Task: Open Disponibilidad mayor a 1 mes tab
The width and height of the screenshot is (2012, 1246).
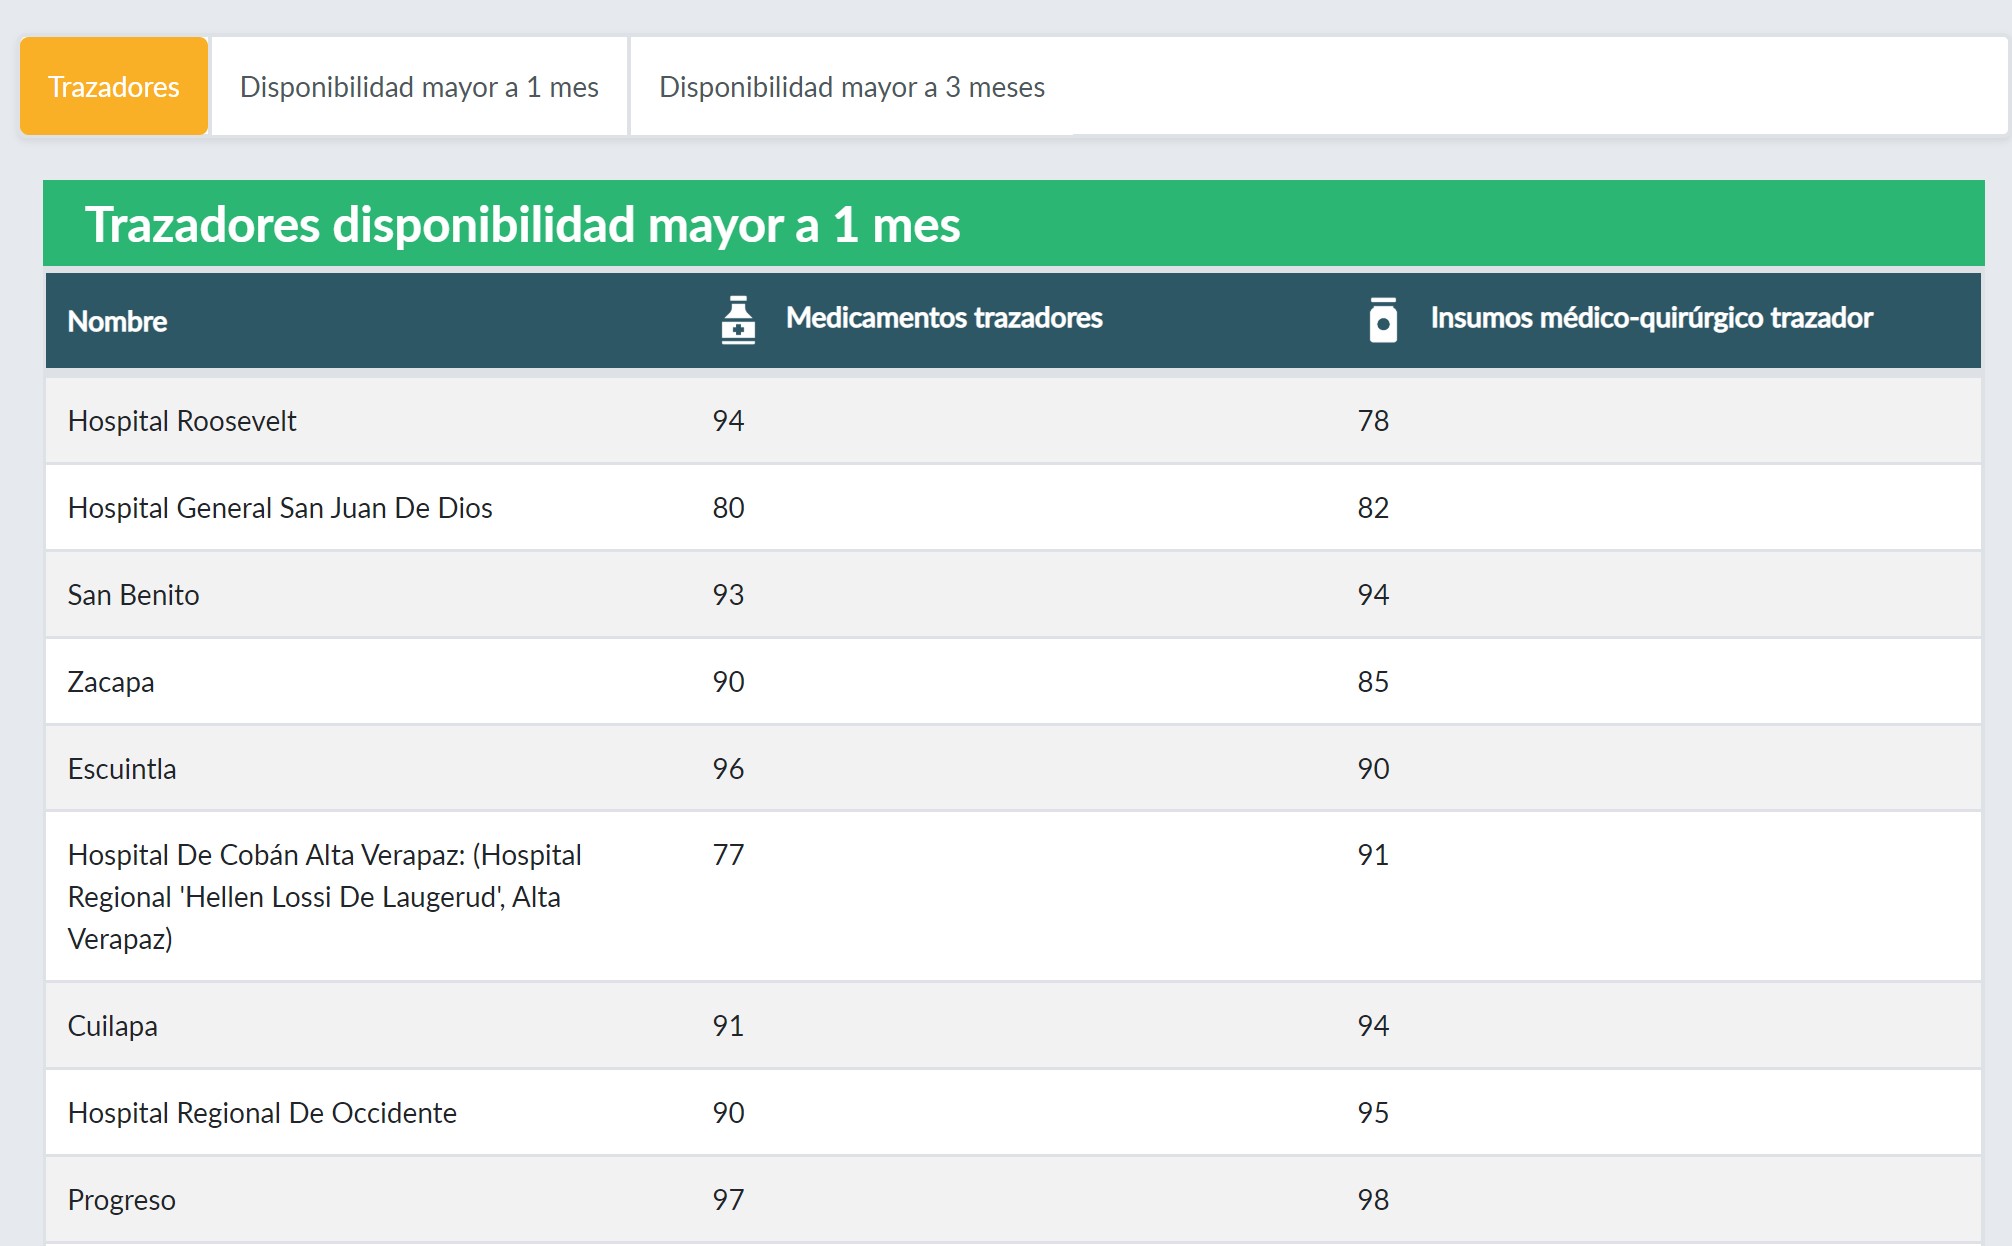Action: click(x=419, y=86)
